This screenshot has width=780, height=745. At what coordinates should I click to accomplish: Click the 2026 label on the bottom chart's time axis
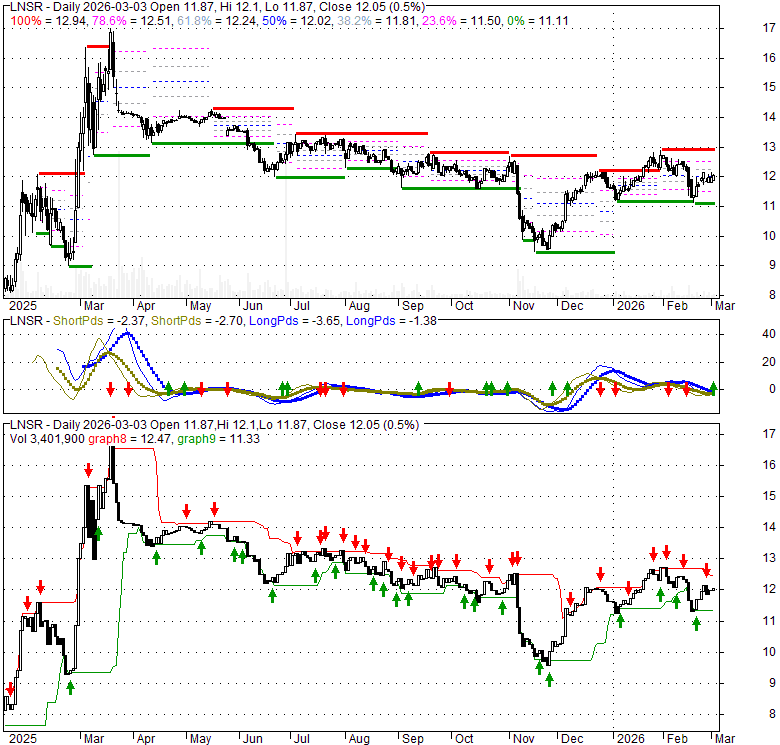click(x=630, y=736)
